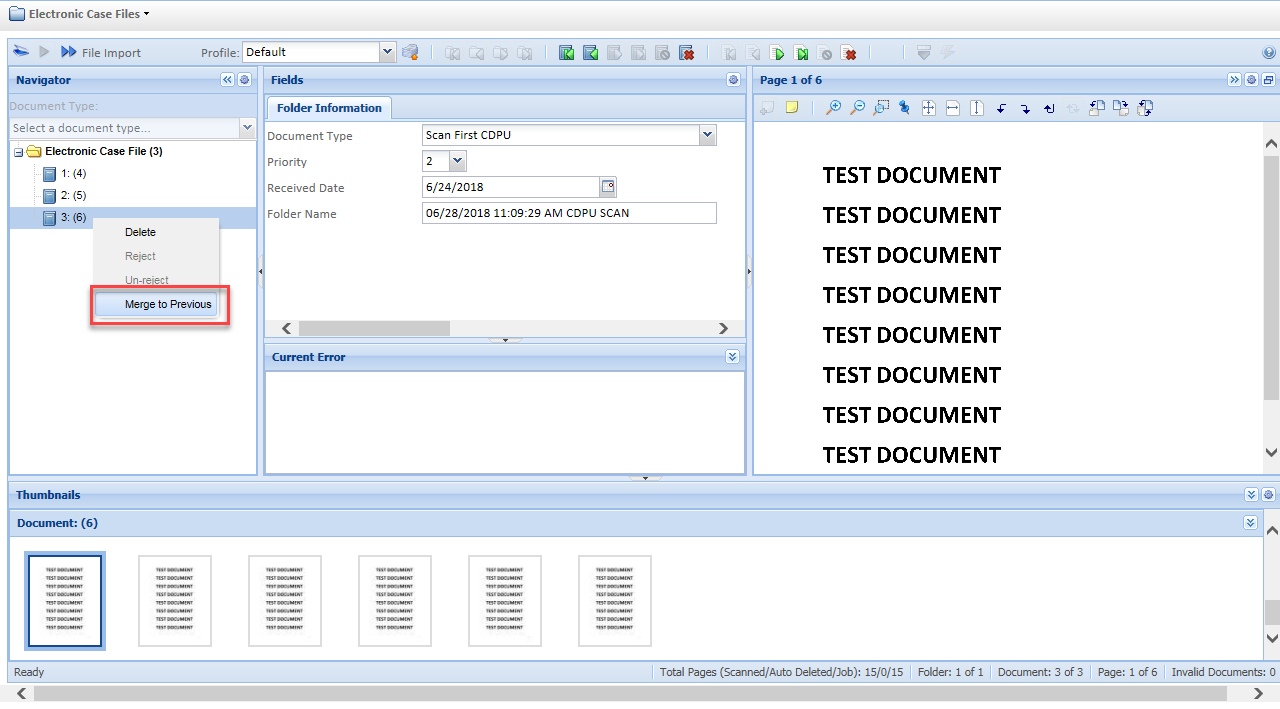Select the zoom to region tool
This screenshot has width=1280, height=709.
click(x=881, y=108)
